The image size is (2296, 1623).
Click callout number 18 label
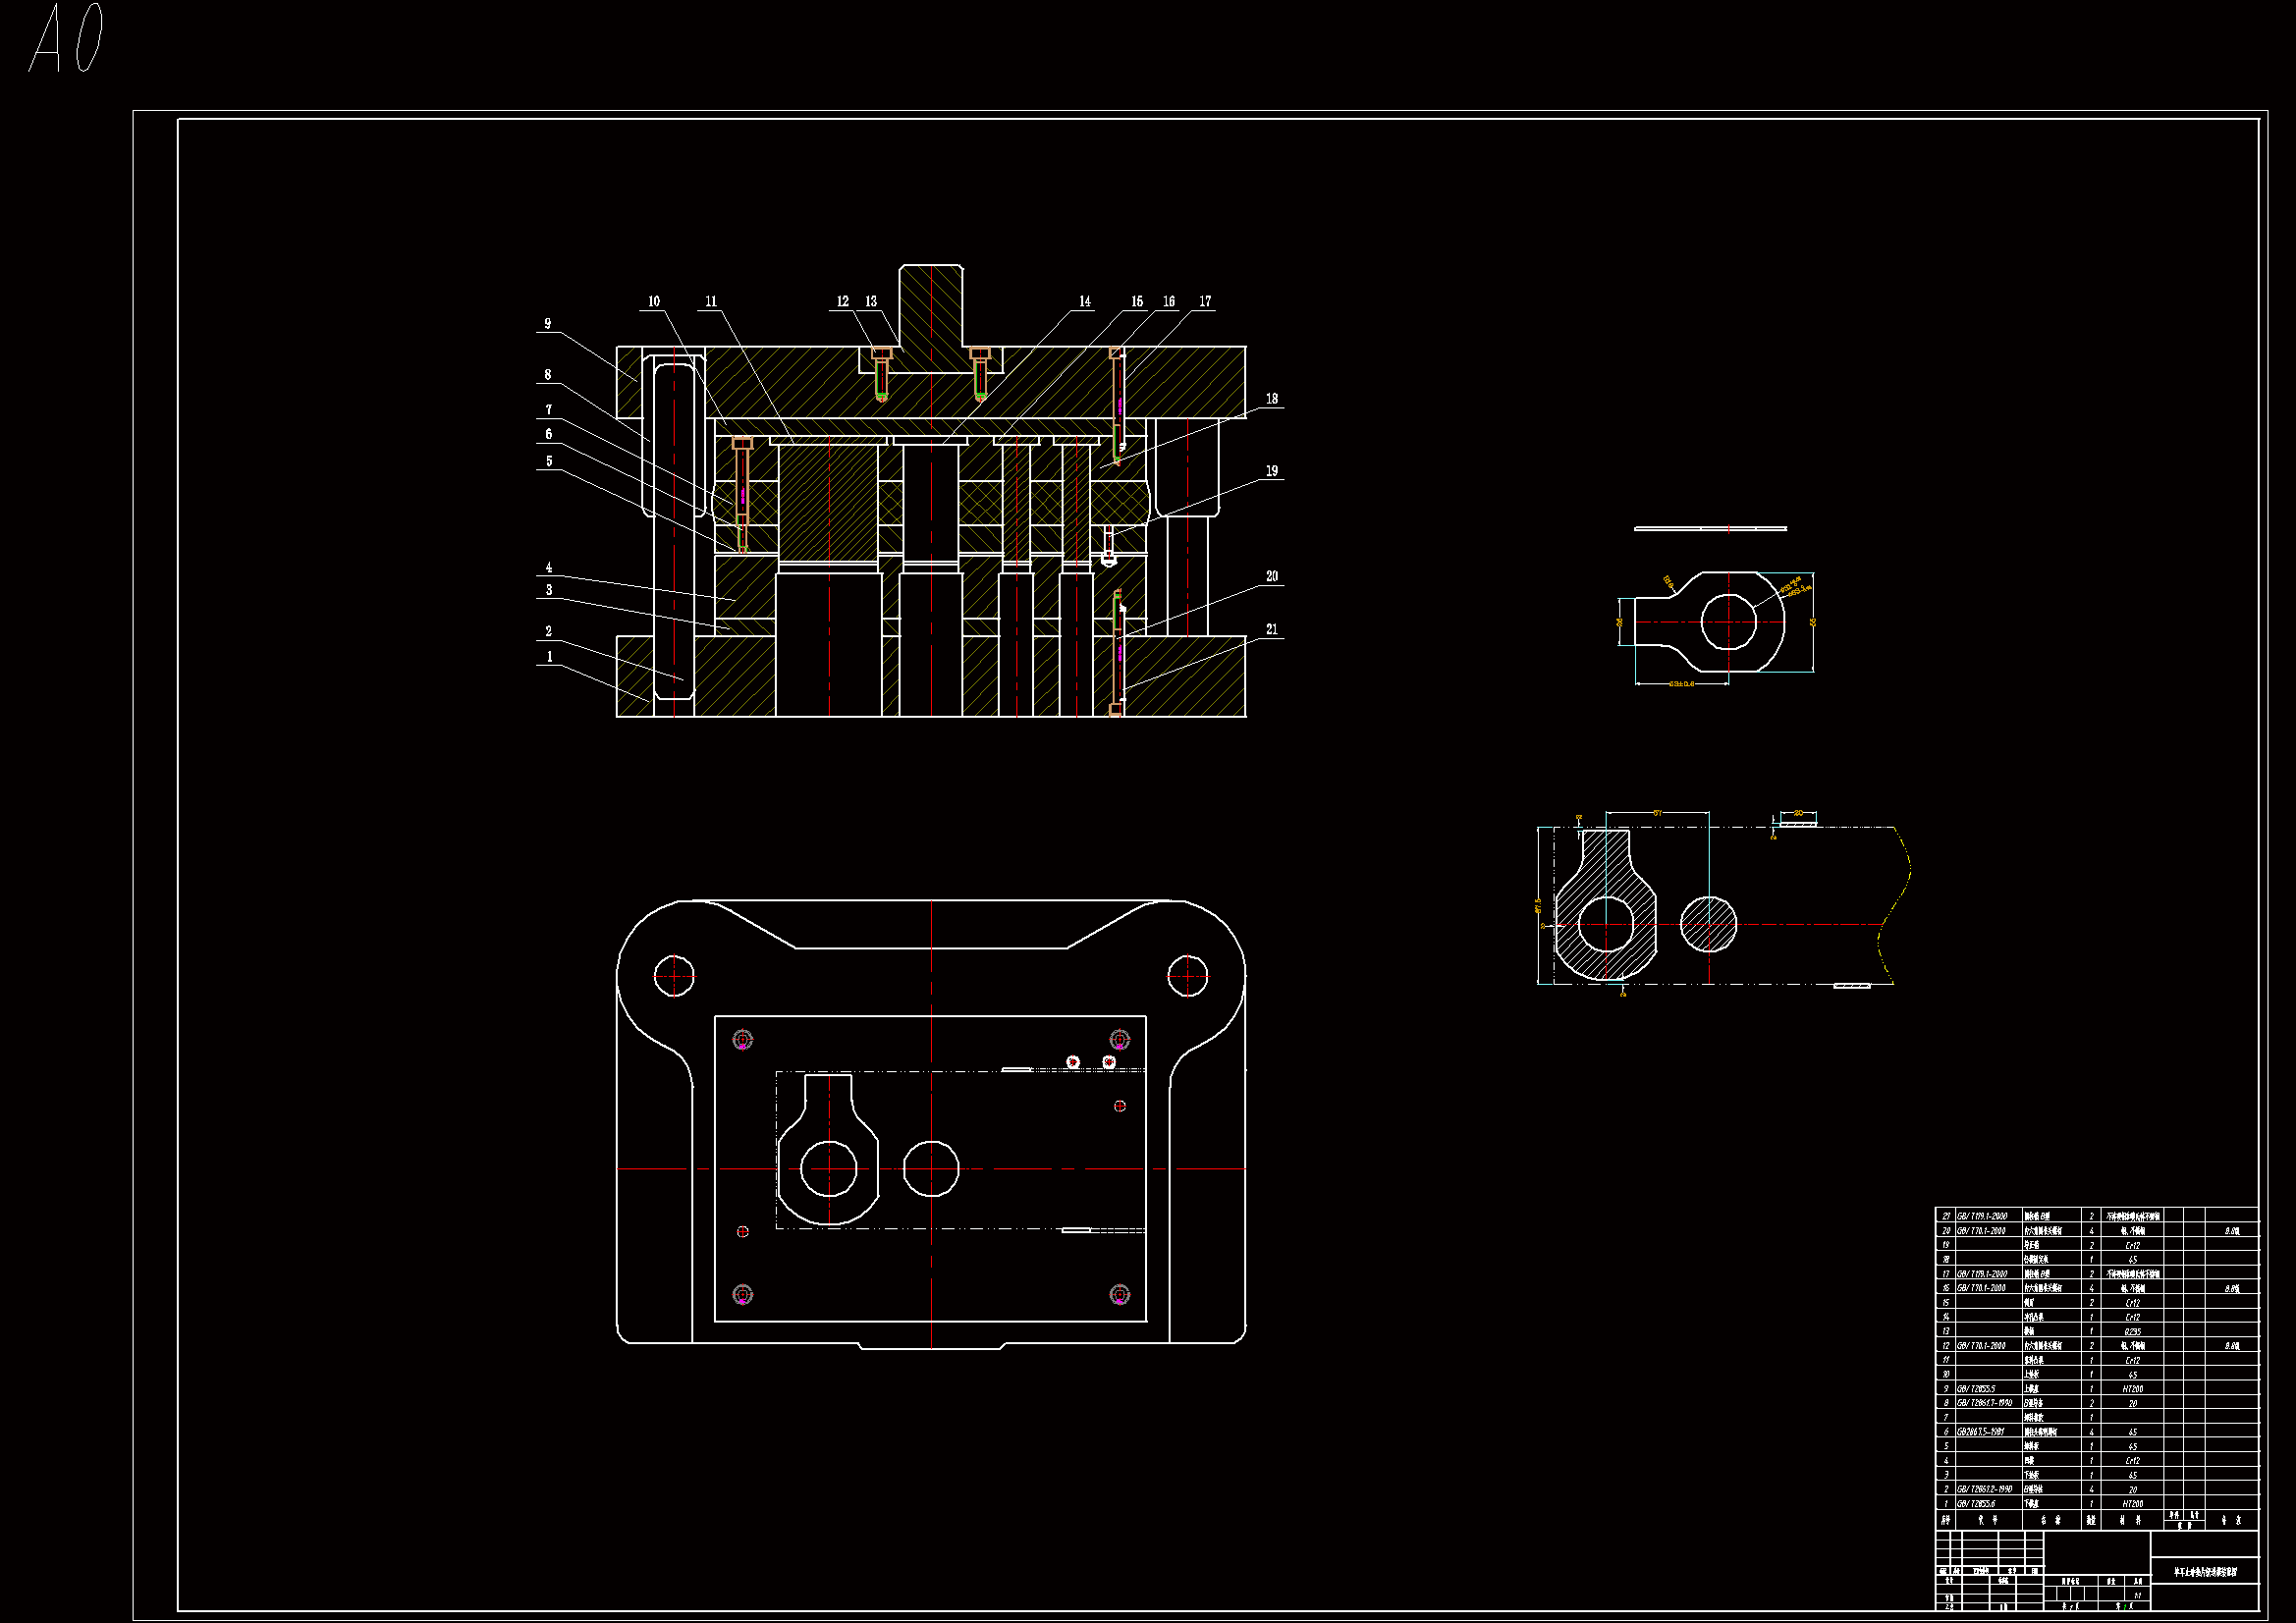1271,399
